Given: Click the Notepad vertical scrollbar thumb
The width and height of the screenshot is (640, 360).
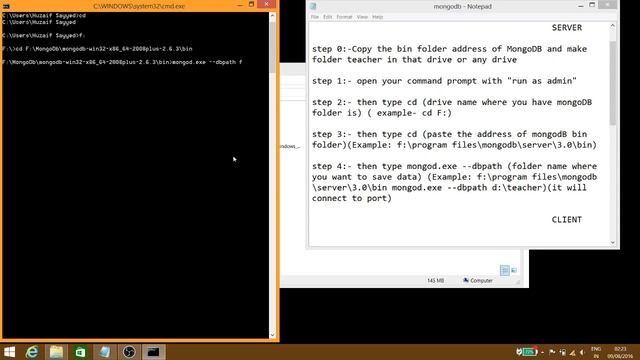Looking at the screenshot, I should [x=613, y=83].
